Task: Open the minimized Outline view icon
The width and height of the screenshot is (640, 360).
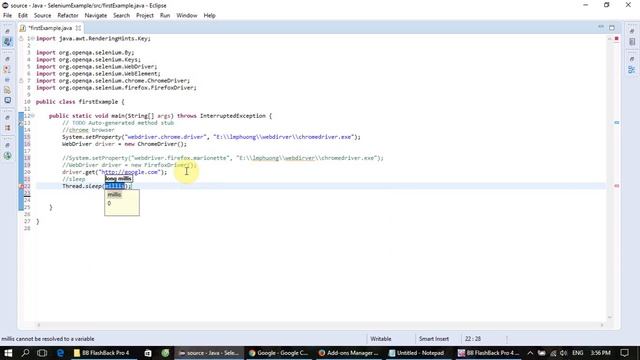Action: tap(632, 70)
